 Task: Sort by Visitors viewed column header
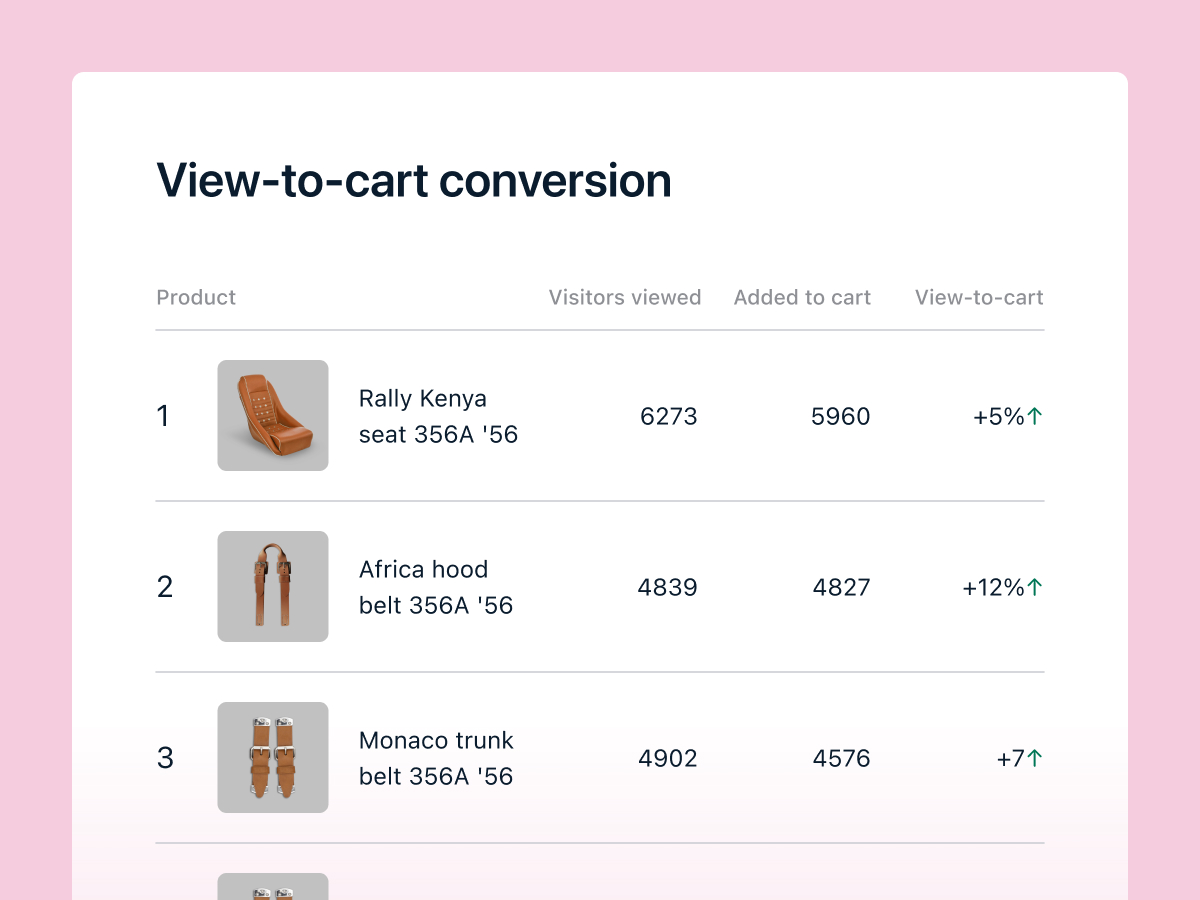pos(624,297)
